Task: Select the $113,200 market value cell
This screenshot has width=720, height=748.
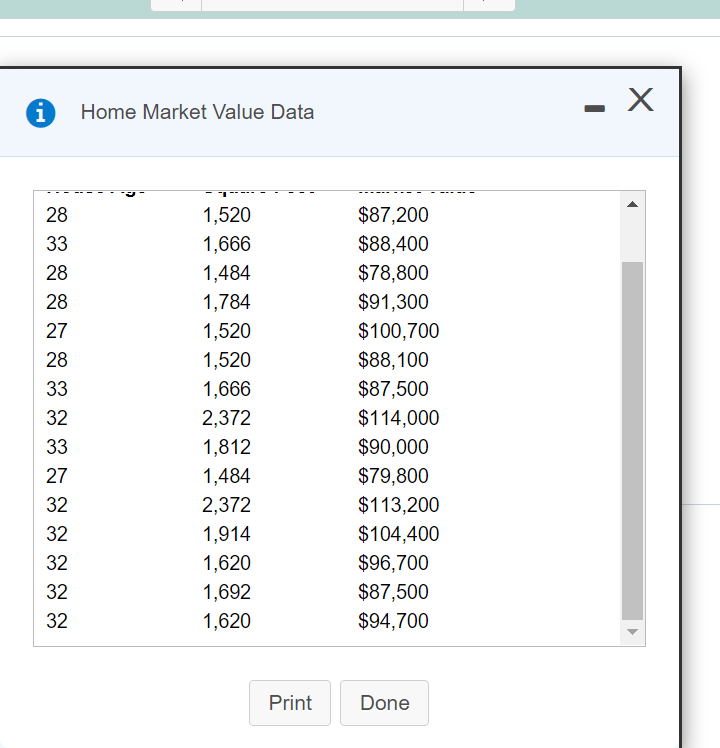Action: (x=398, y=505)
